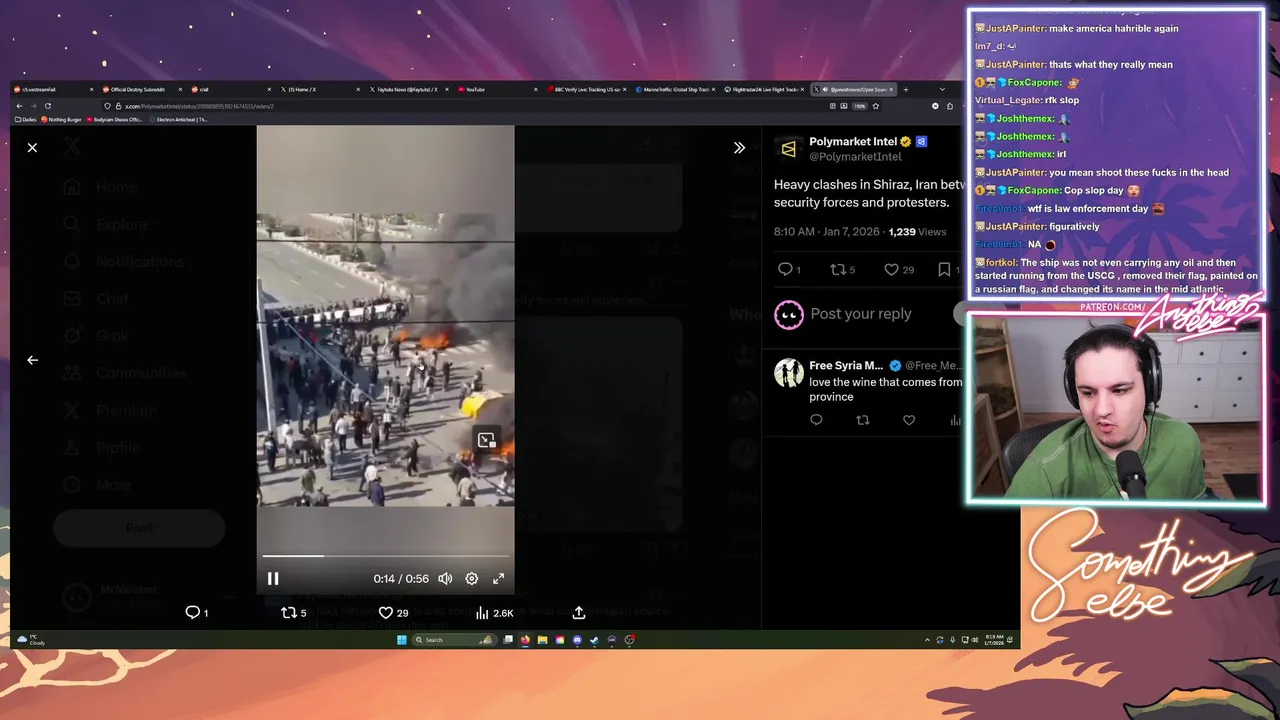Repost using the icon showing 5 below video
This screenshot has width=1280, height=720.
[x=293, y=612]
